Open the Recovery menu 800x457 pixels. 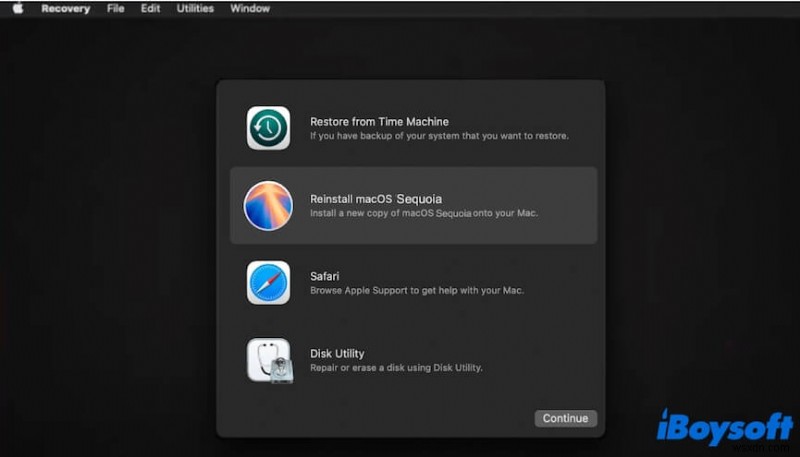point(66,9)
